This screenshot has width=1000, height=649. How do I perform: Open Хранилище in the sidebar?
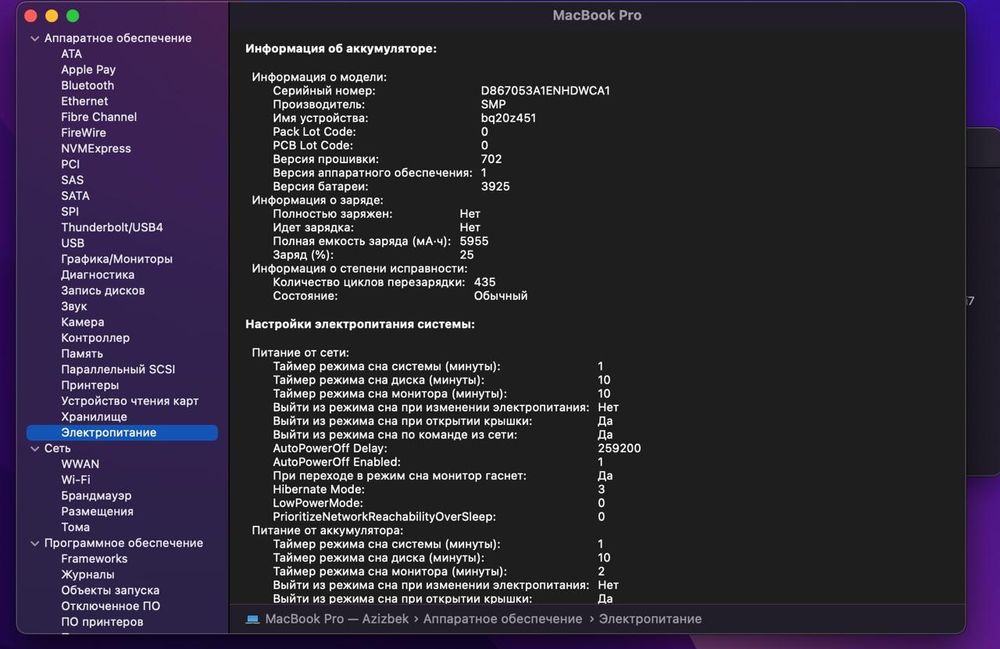[94, 417]
